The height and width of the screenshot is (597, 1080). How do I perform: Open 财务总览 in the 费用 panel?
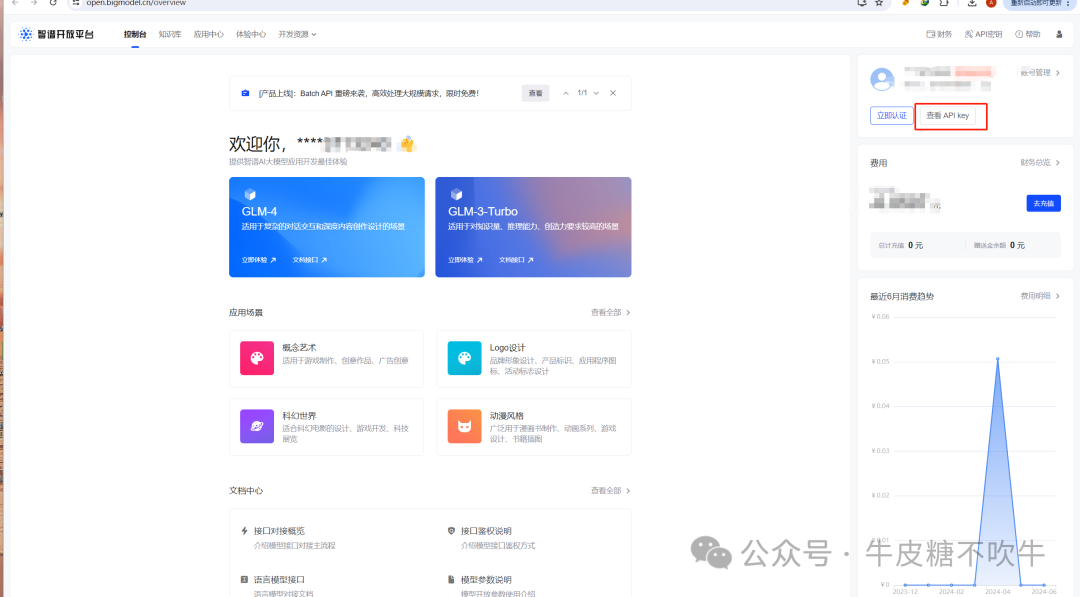point(1040,163)
